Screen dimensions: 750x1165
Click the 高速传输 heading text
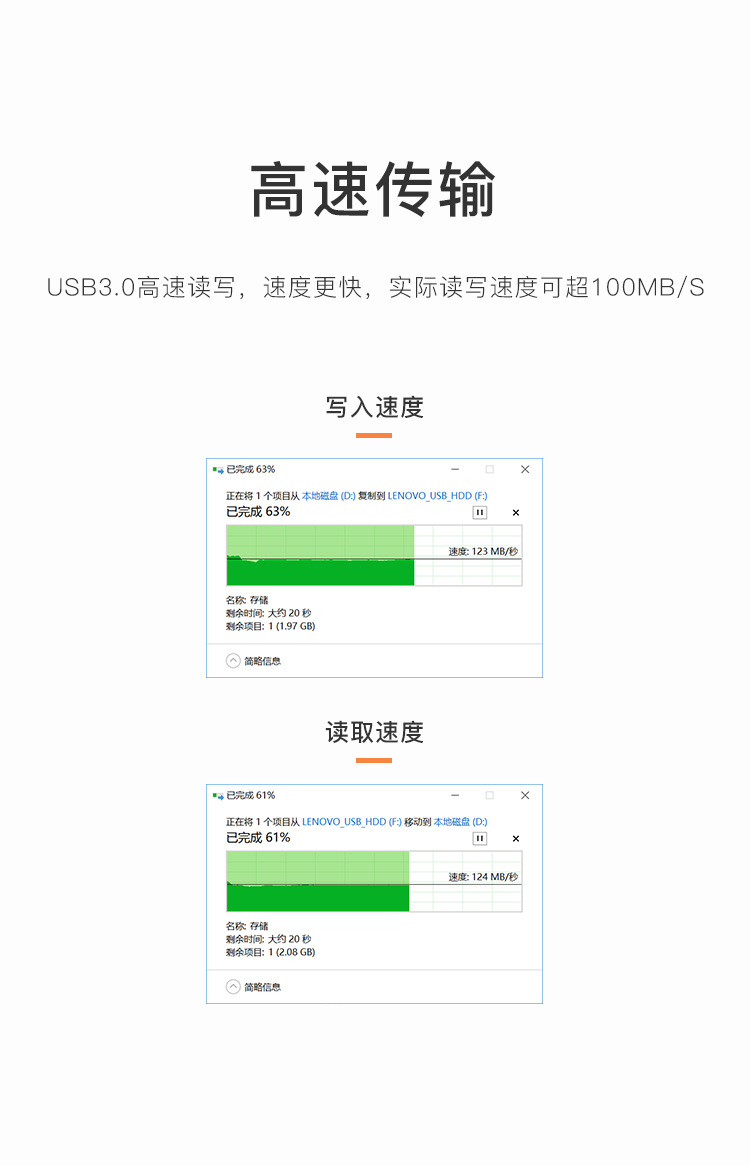click(374, 190)
